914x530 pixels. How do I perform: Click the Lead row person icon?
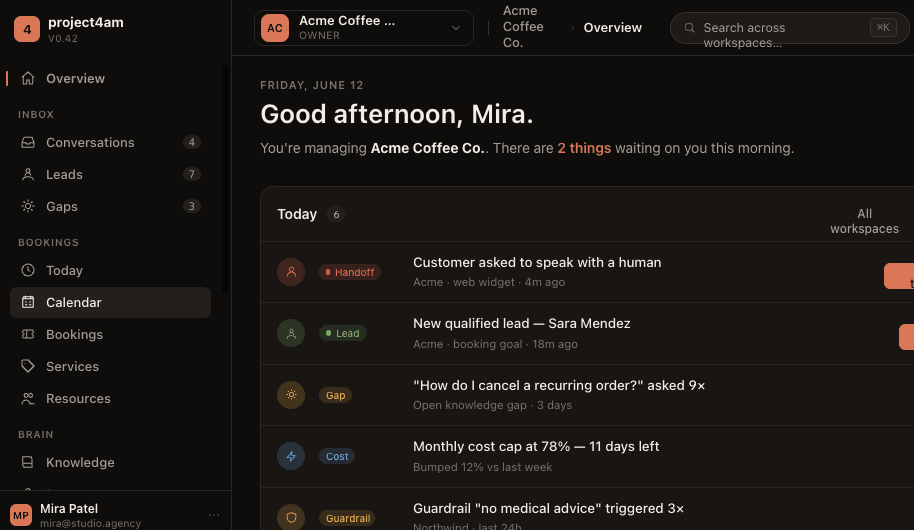tap(291, 333)
